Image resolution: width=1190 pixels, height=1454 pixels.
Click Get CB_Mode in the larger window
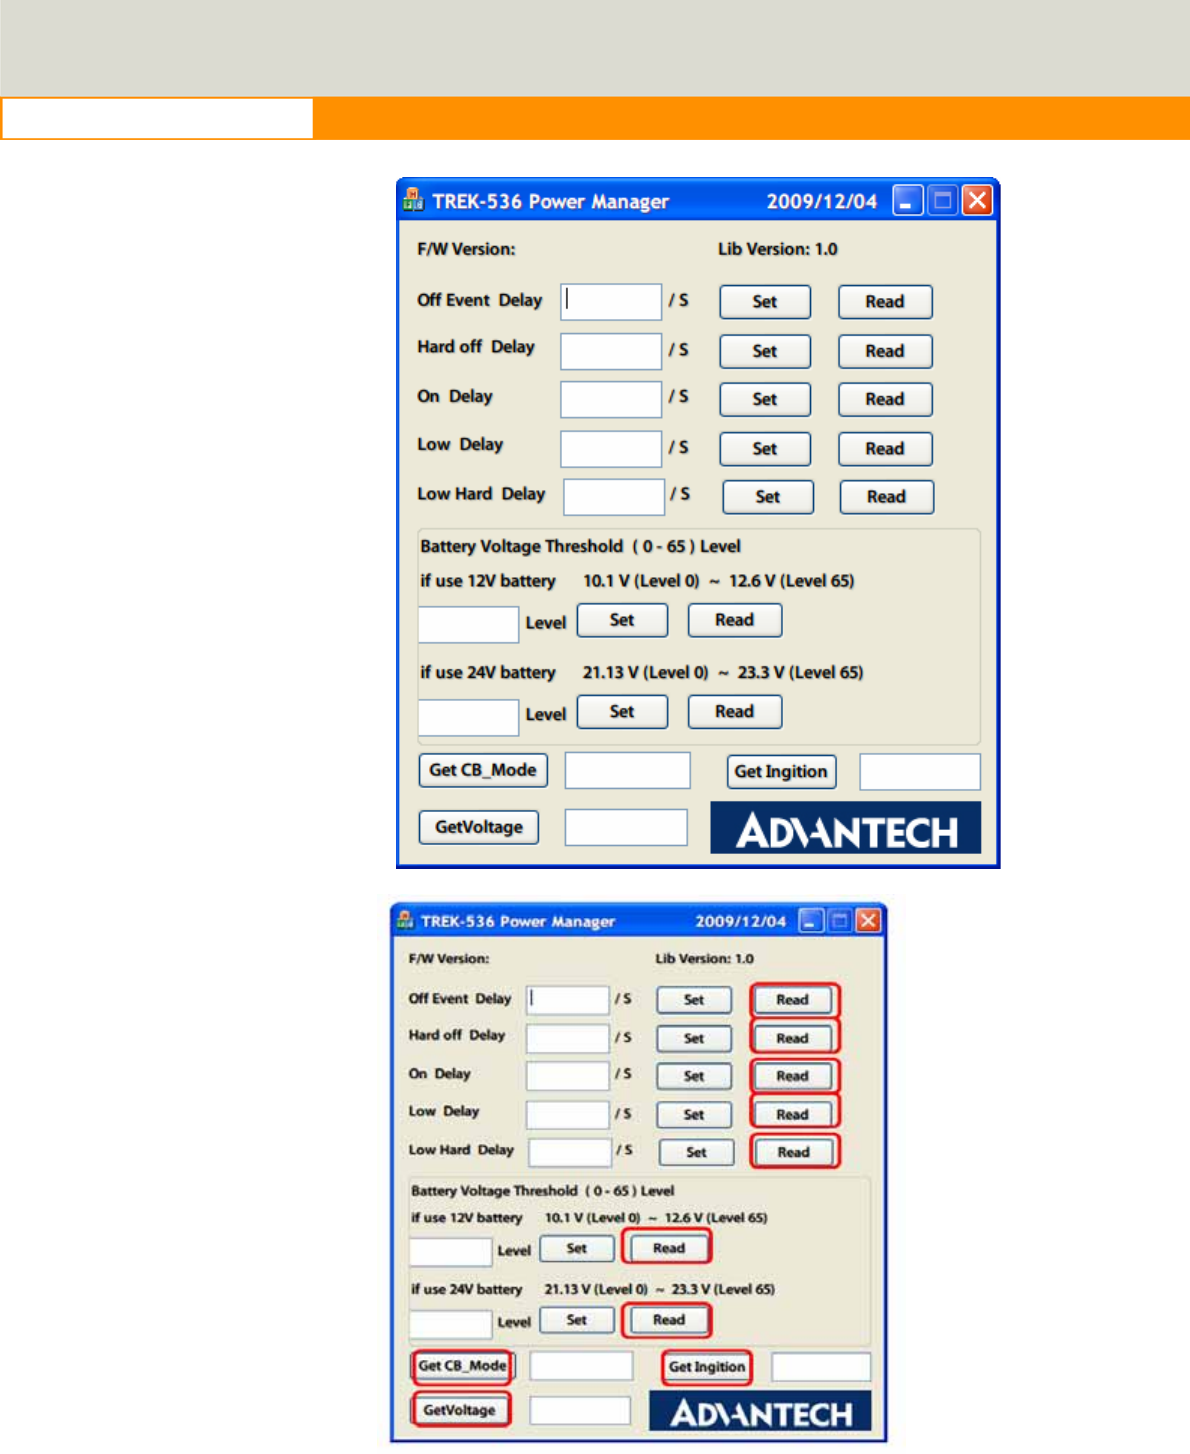coord(483,770)
